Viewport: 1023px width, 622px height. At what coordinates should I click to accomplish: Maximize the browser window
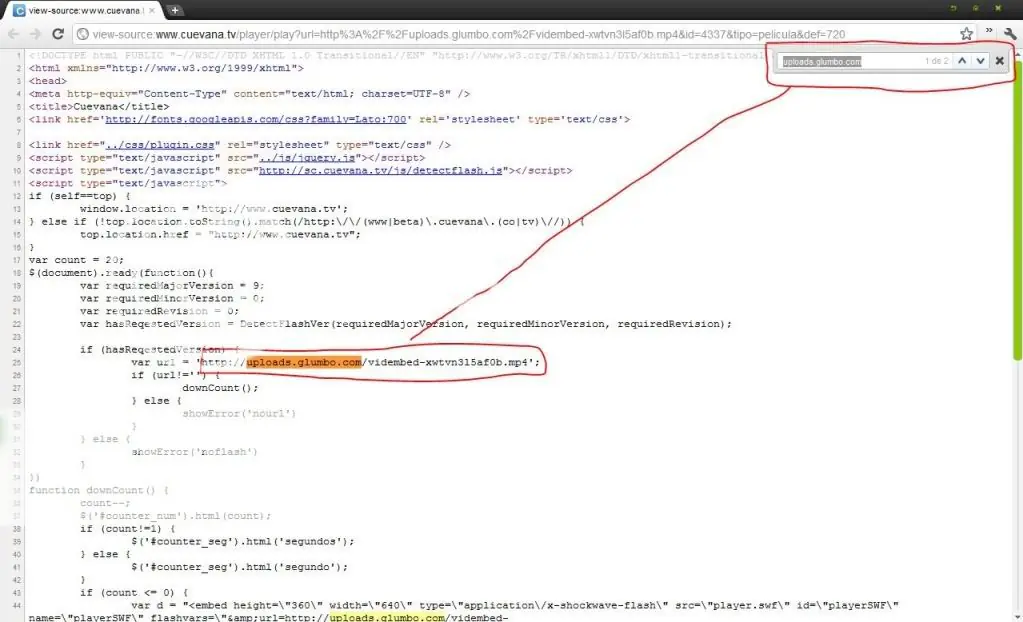(x=975, y=8)
